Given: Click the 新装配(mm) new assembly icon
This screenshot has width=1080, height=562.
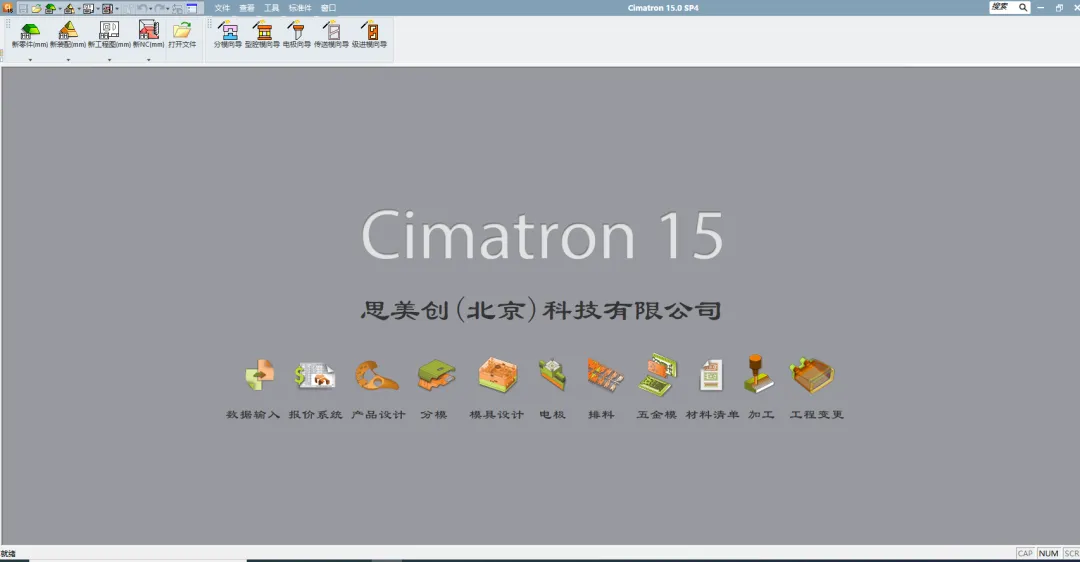Looking at the screenshot, I should point(68,30).
